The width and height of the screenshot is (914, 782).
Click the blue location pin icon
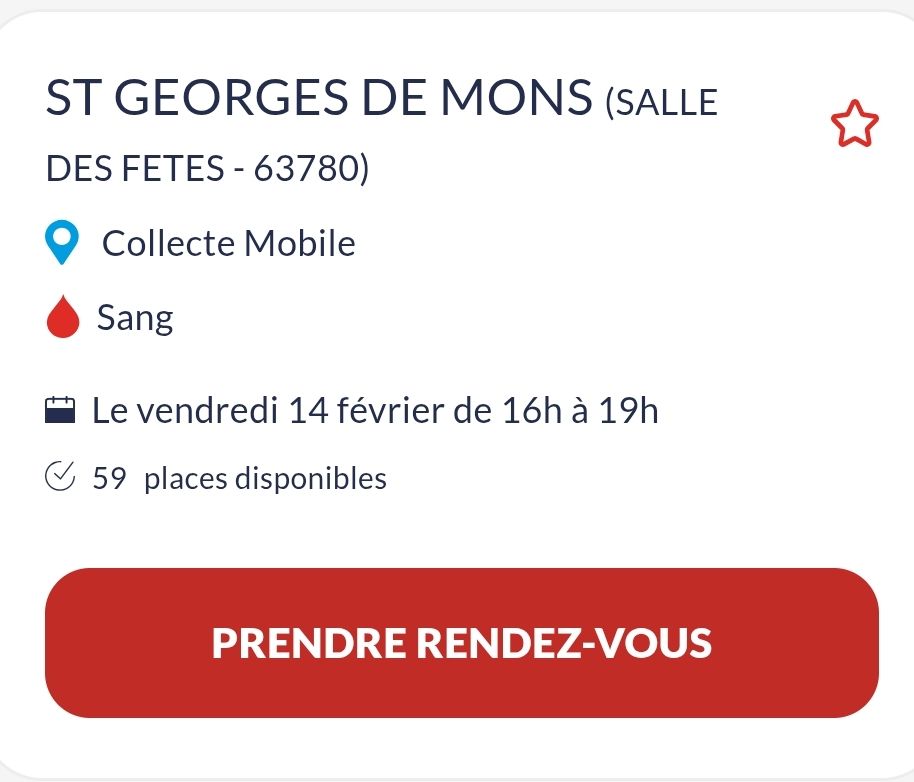click(x=62, y=244)
